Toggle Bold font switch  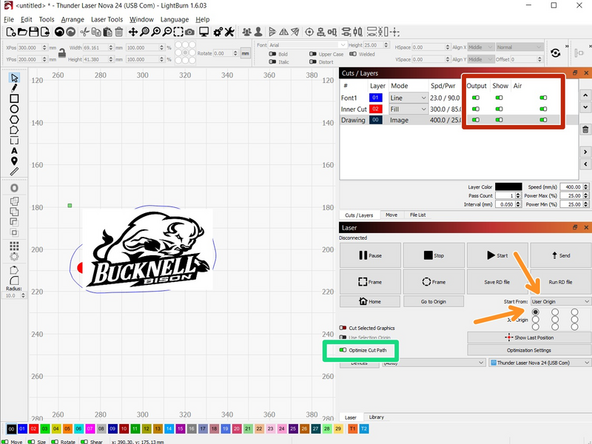(x=273, y=54)
